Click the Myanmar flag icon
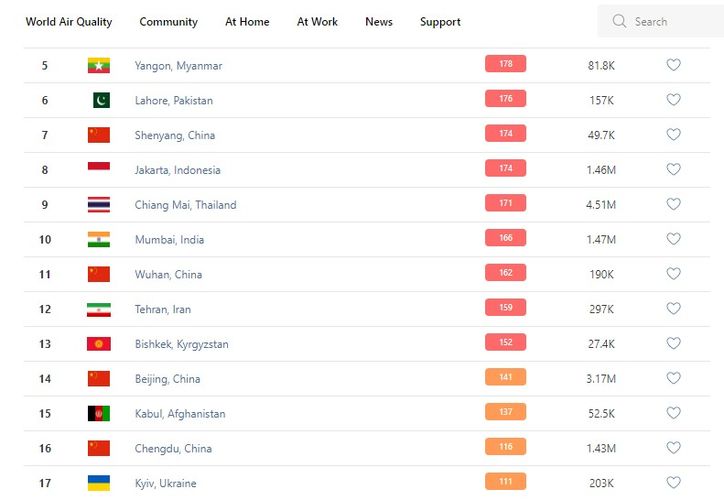Screen dimensions: 724x500 pos(98,66)
